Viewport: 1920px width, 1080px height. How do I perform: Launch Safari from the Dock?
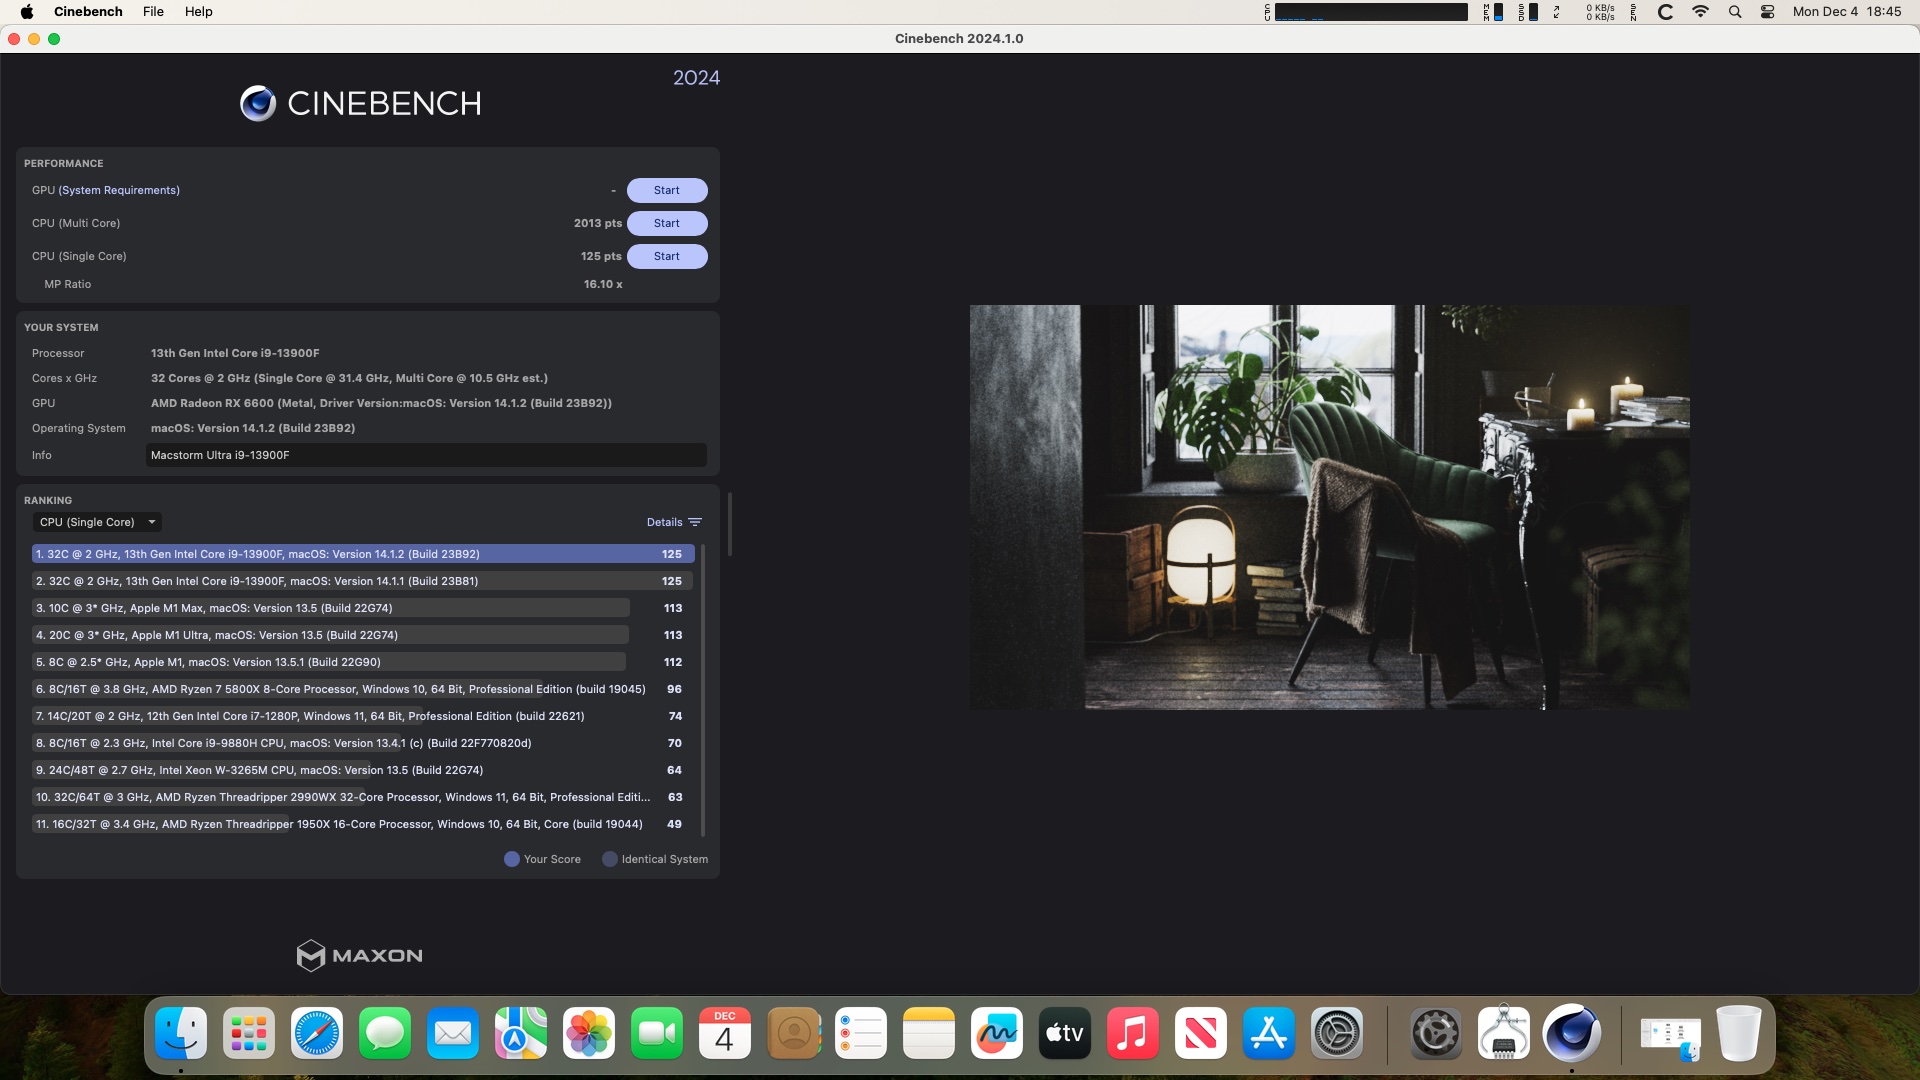317,1034
